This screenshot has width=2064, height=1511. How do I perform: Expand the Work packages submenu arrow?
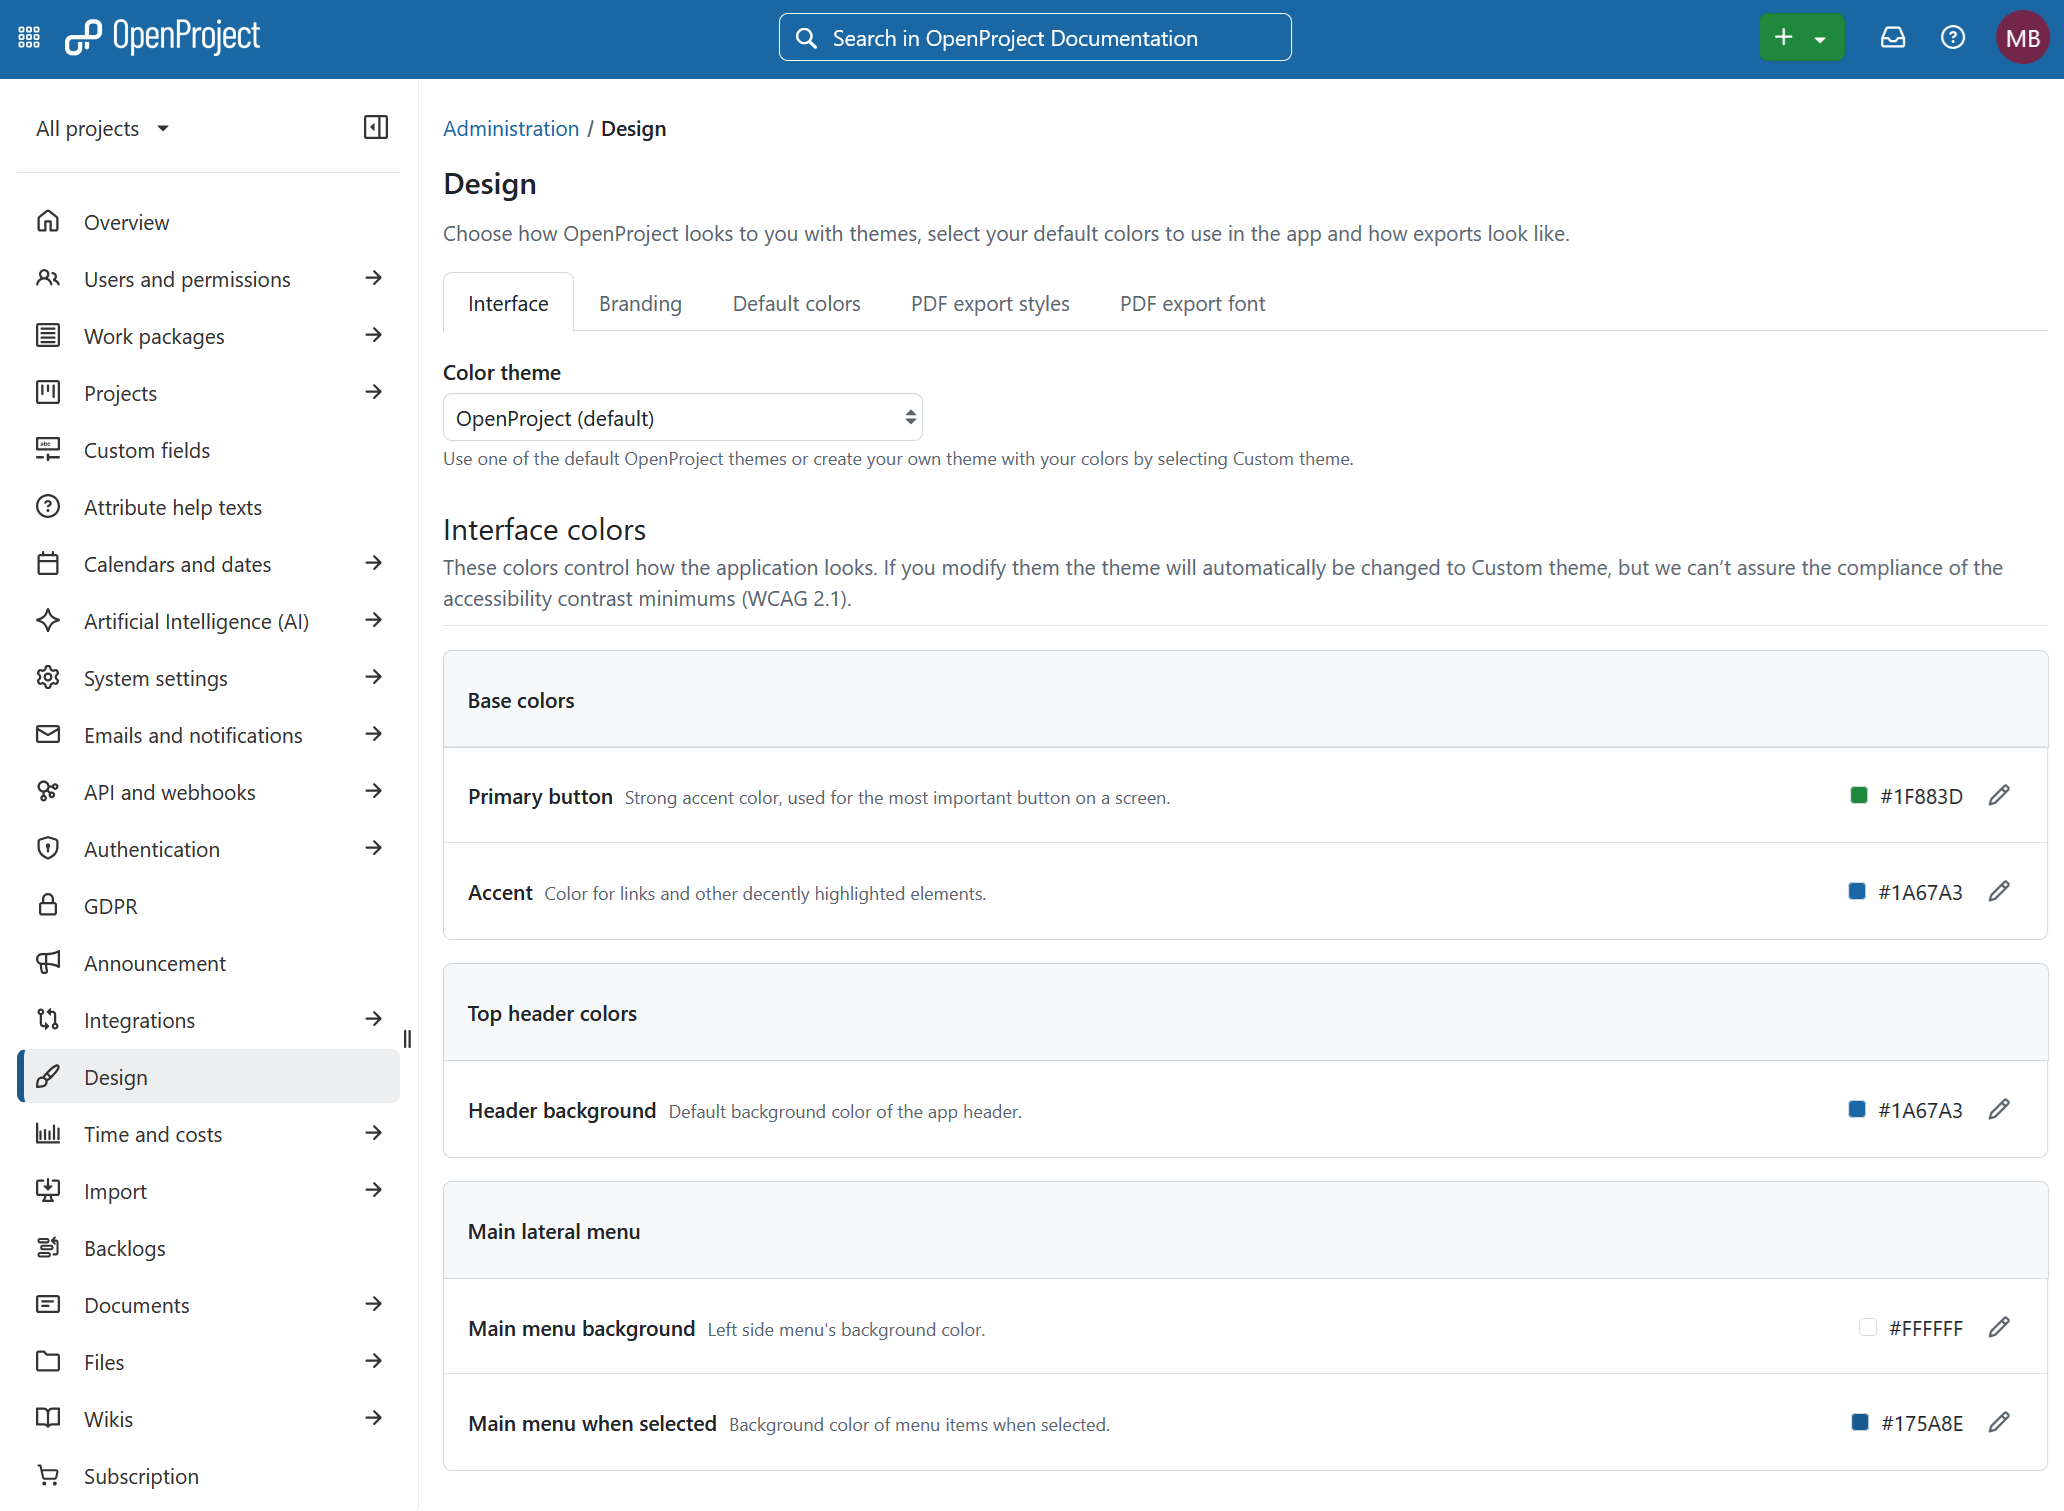click(374, 335)
